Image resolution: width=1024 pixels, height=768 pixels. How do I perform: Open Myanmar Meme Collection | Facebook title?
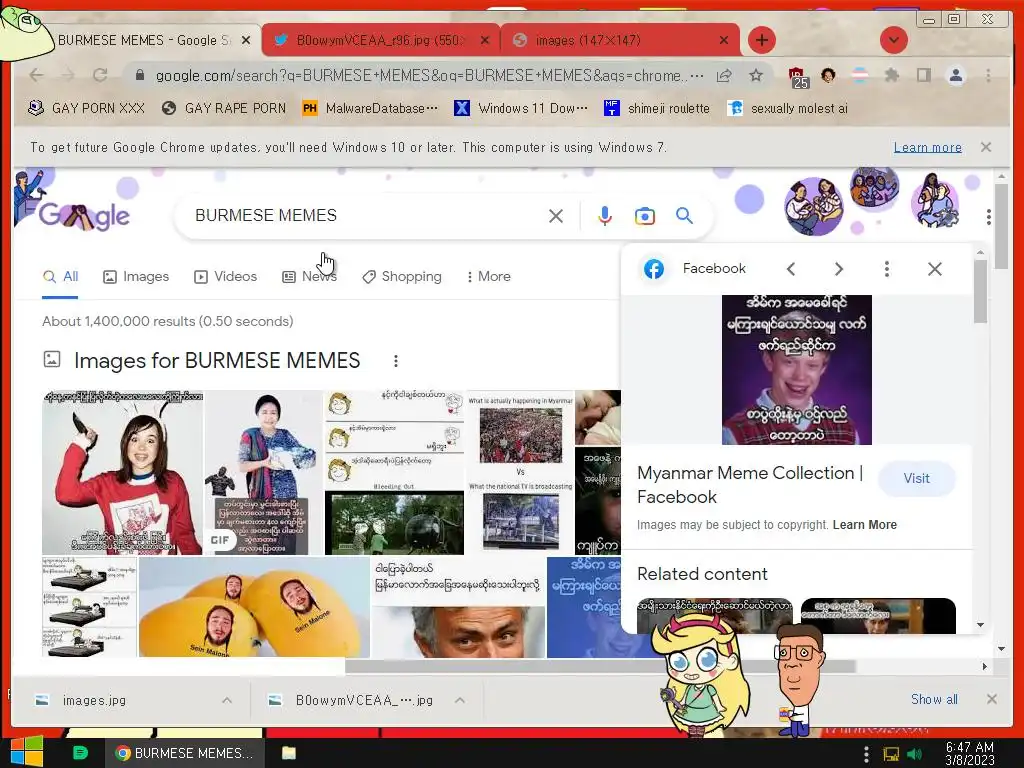point(750,485)
